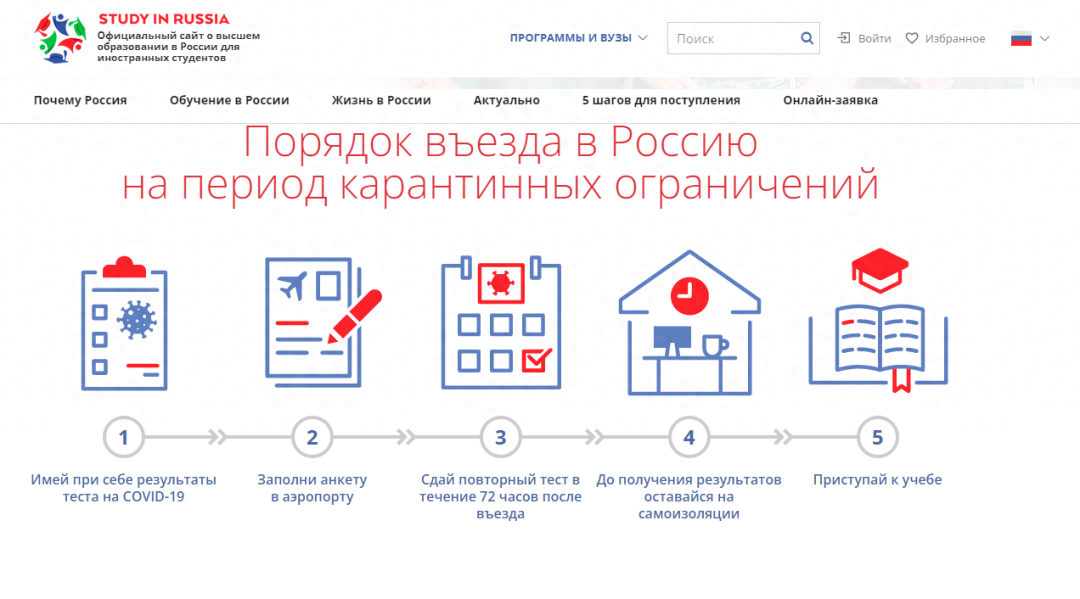Screen dimensions: 1080x599
Task: Open the Онлайн-заявка link
Action: point(830,100)
